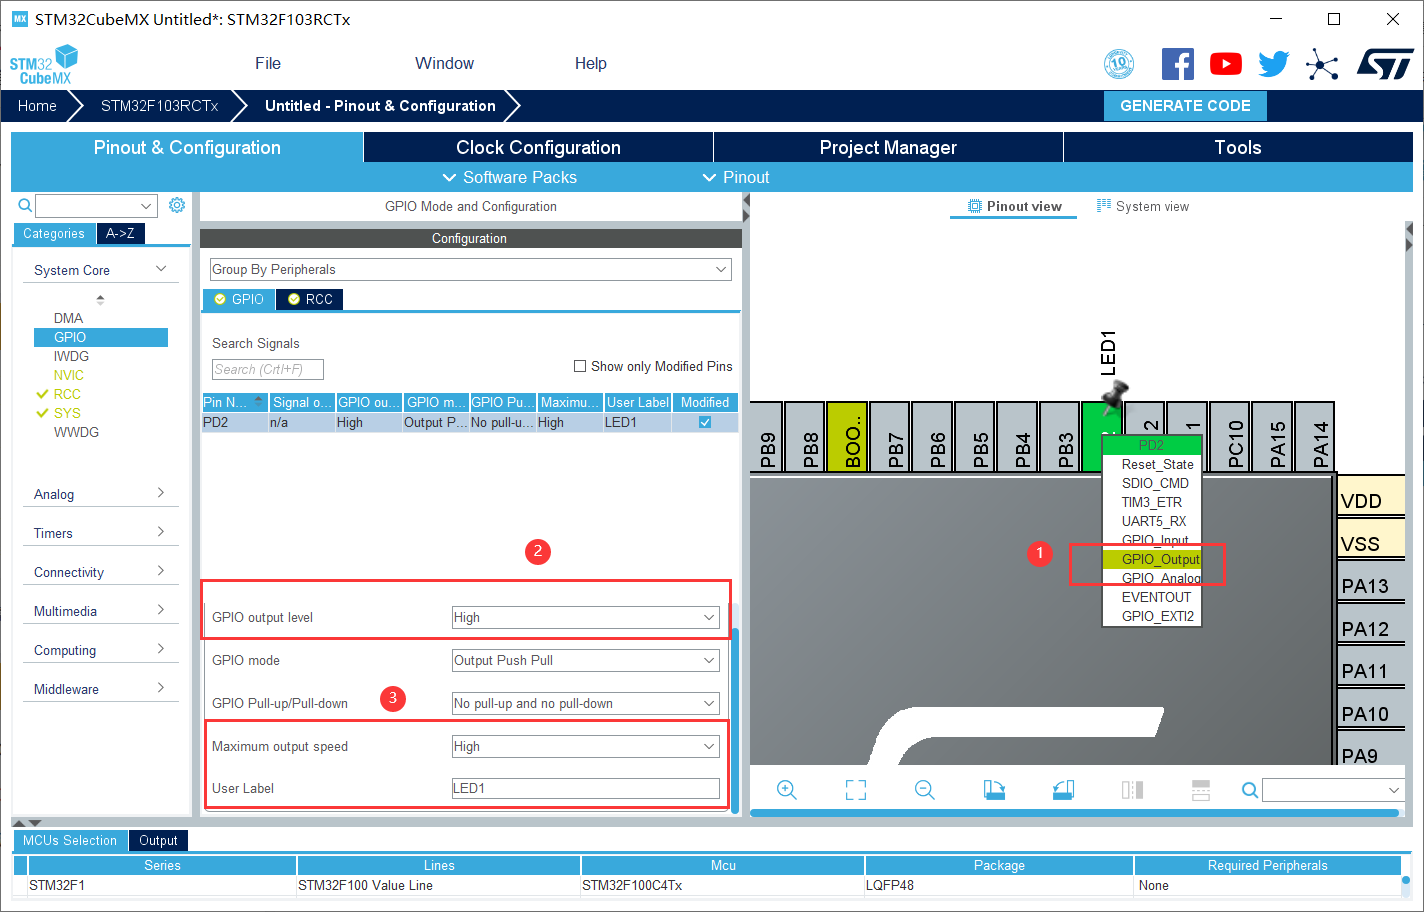The height and width of the screenshot is (912, 1424).
Task: Switch to System view
Action: pos(1143,206)
